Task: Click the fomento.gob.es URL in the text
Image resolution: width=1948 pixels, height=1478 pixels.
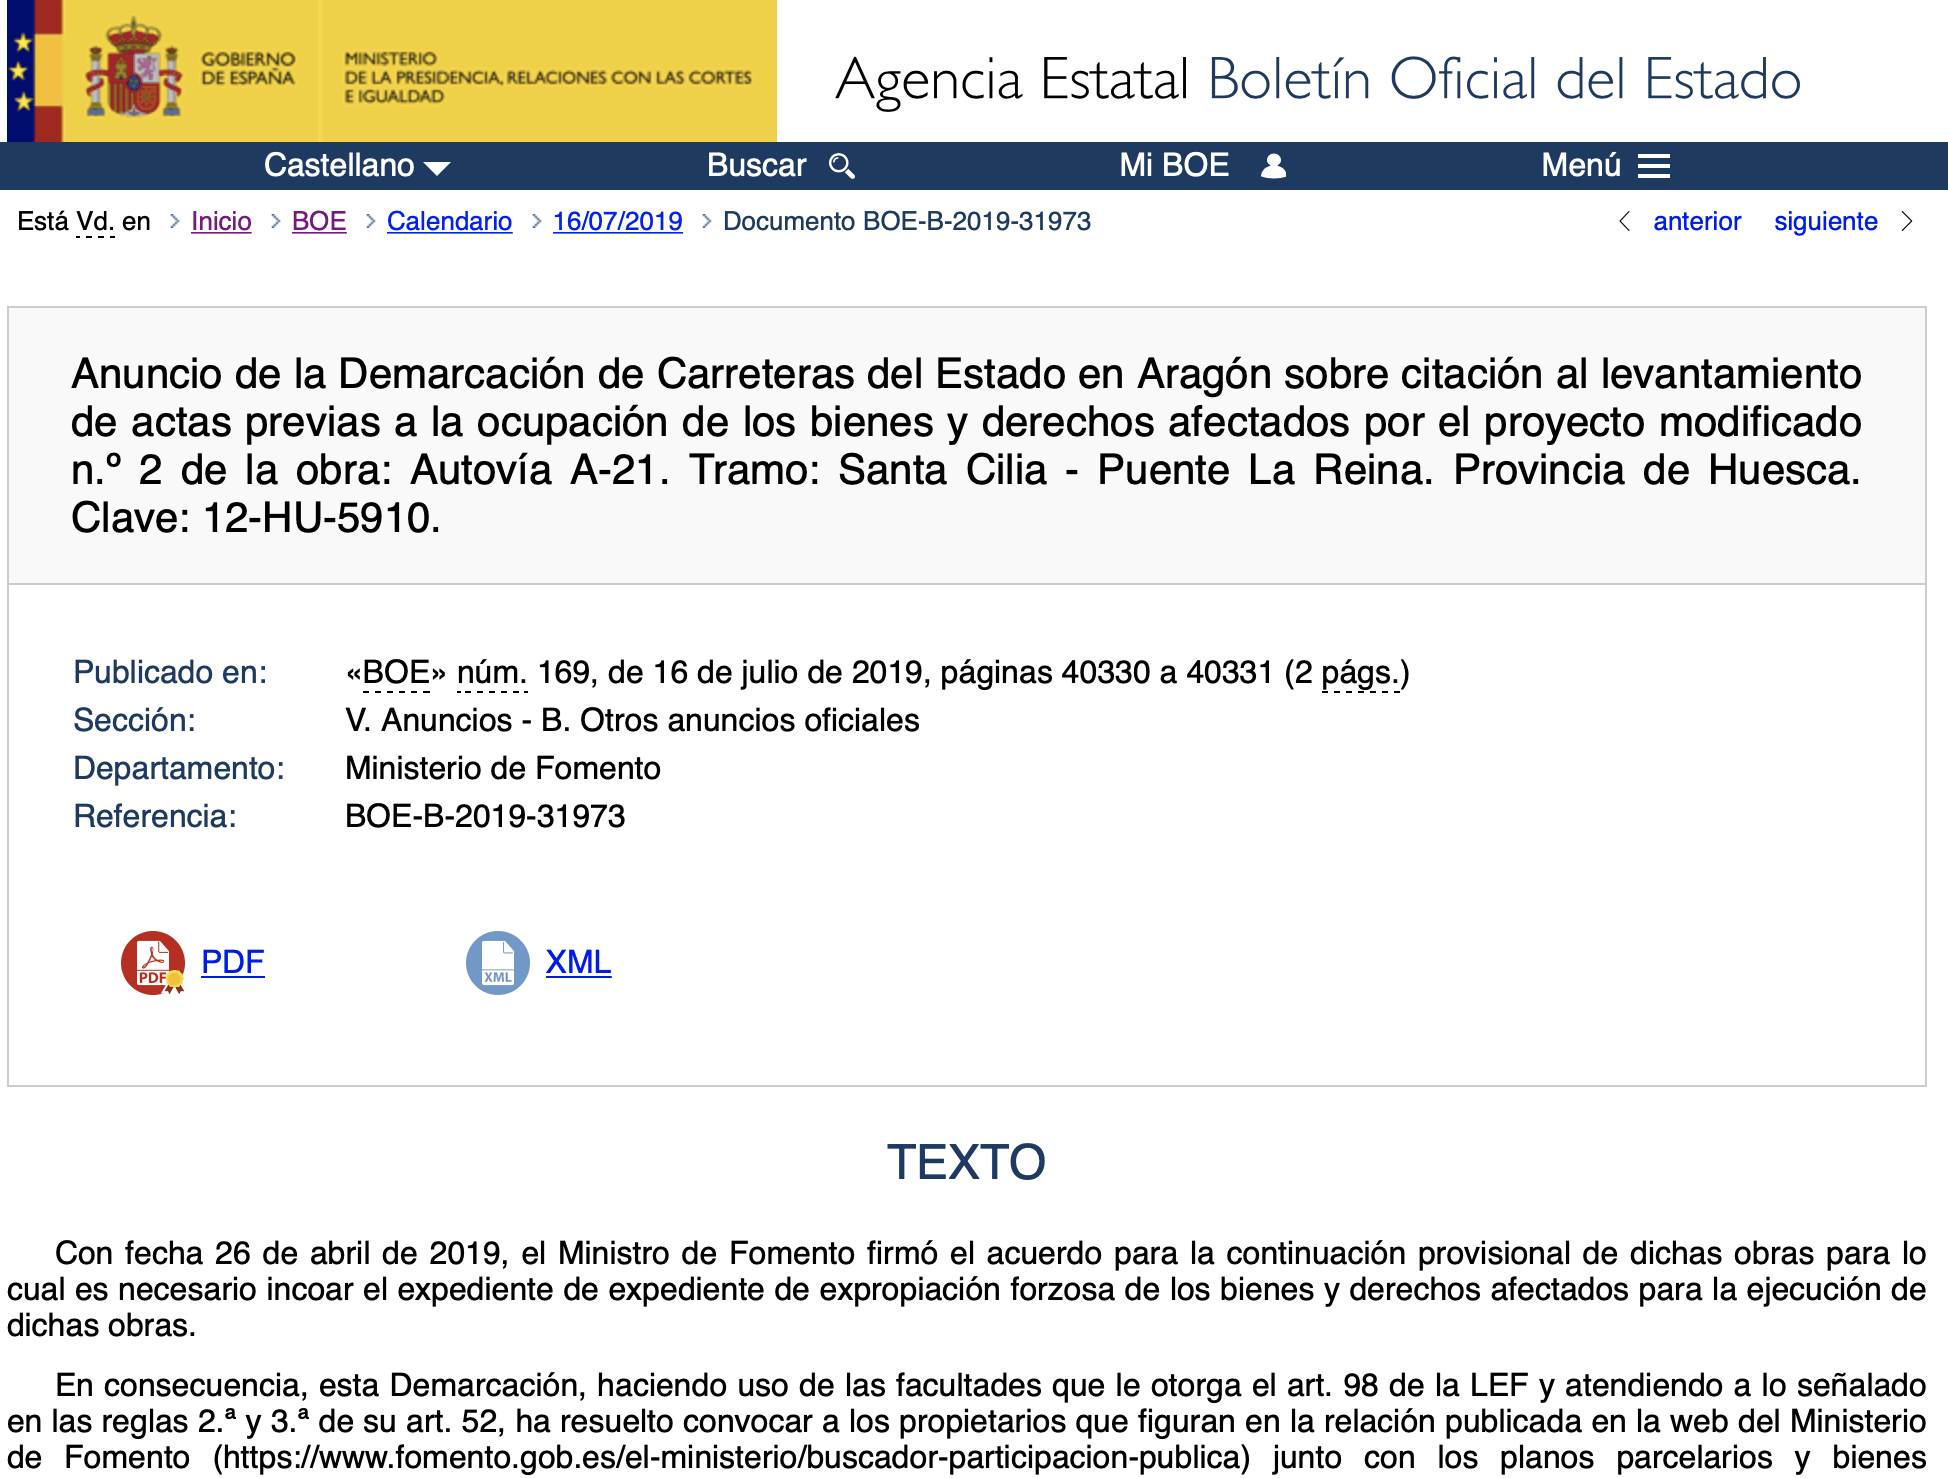Action: (732, 1458)
